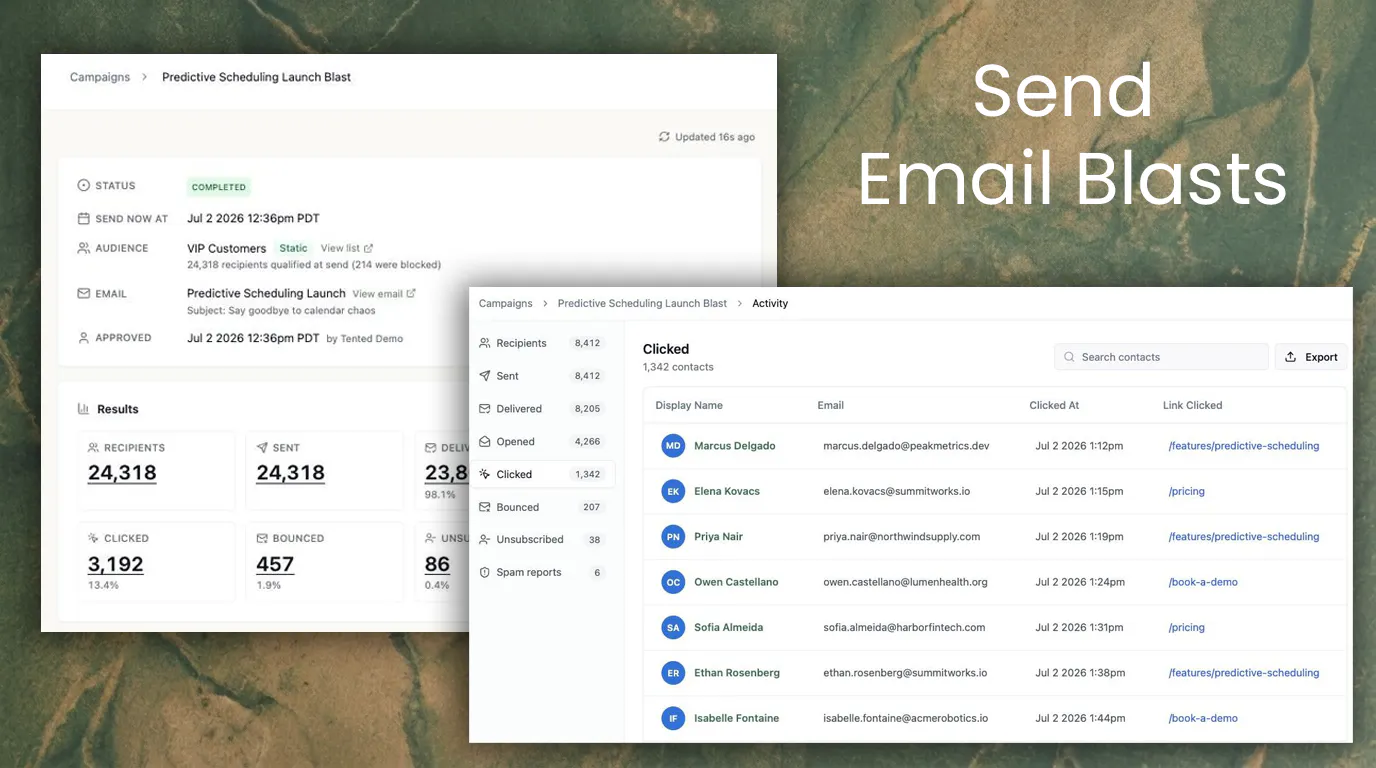Switch to the Unsubscribed tab in the sidebar
This screenshot has width=1376, height=768.
point(543,540)
